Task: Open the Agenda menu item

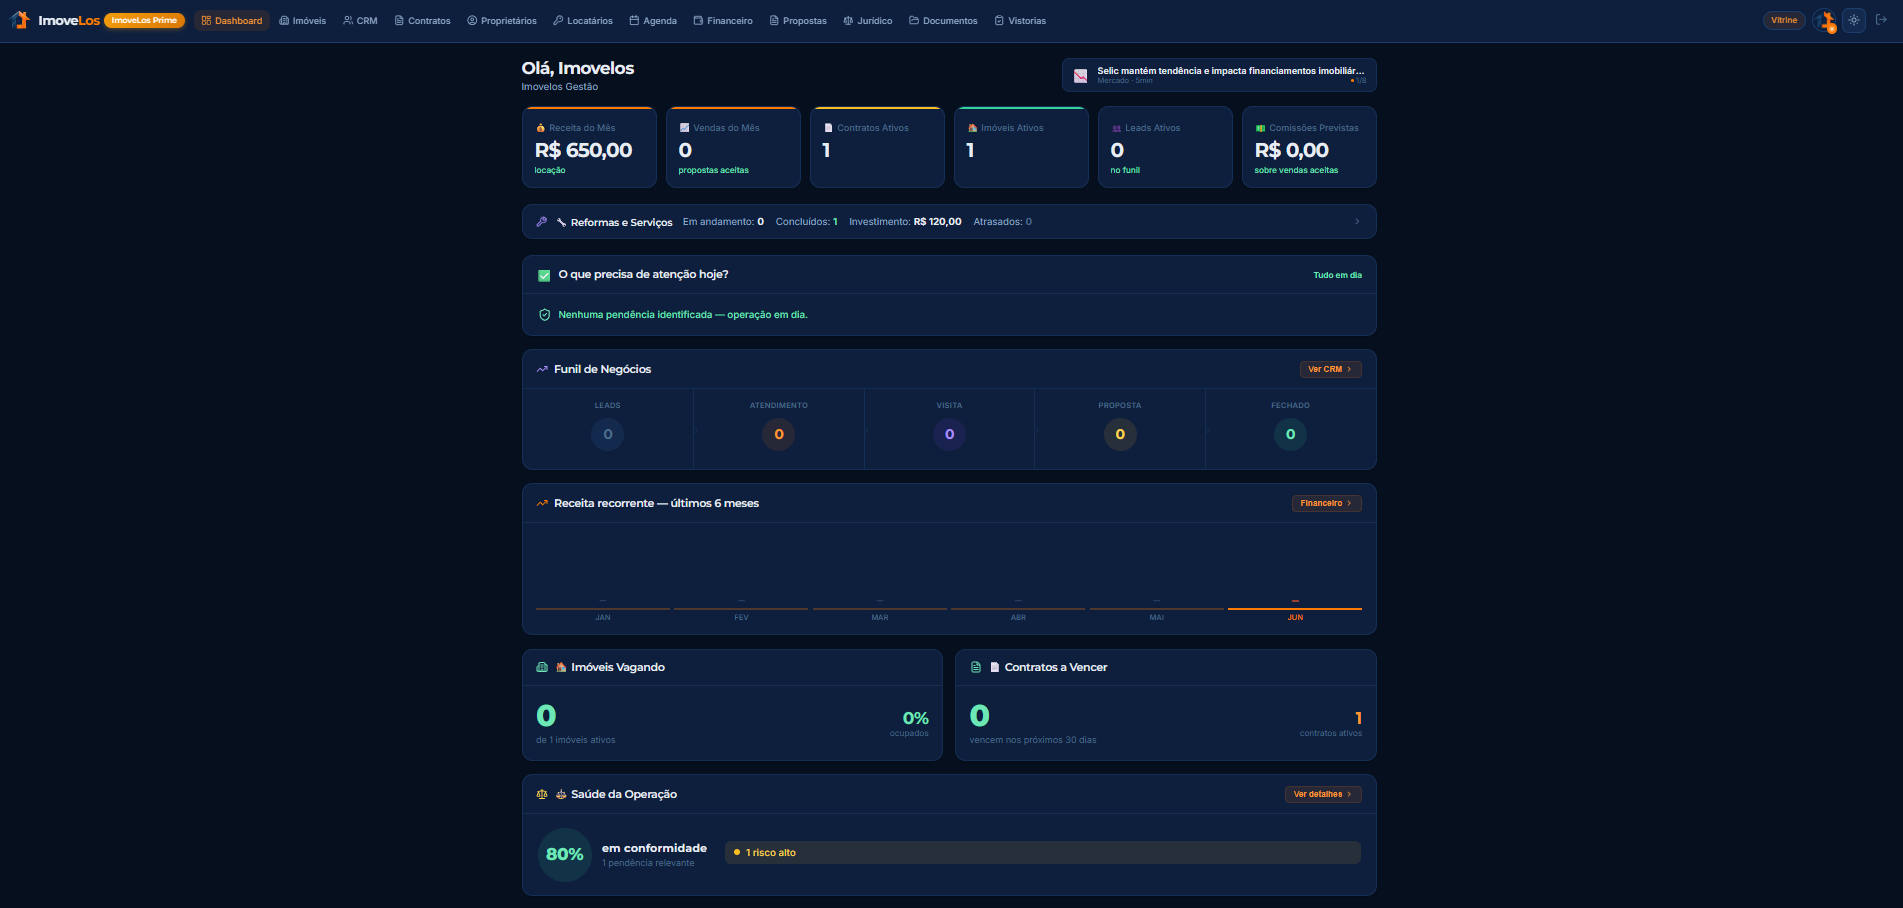Action: 653,20
